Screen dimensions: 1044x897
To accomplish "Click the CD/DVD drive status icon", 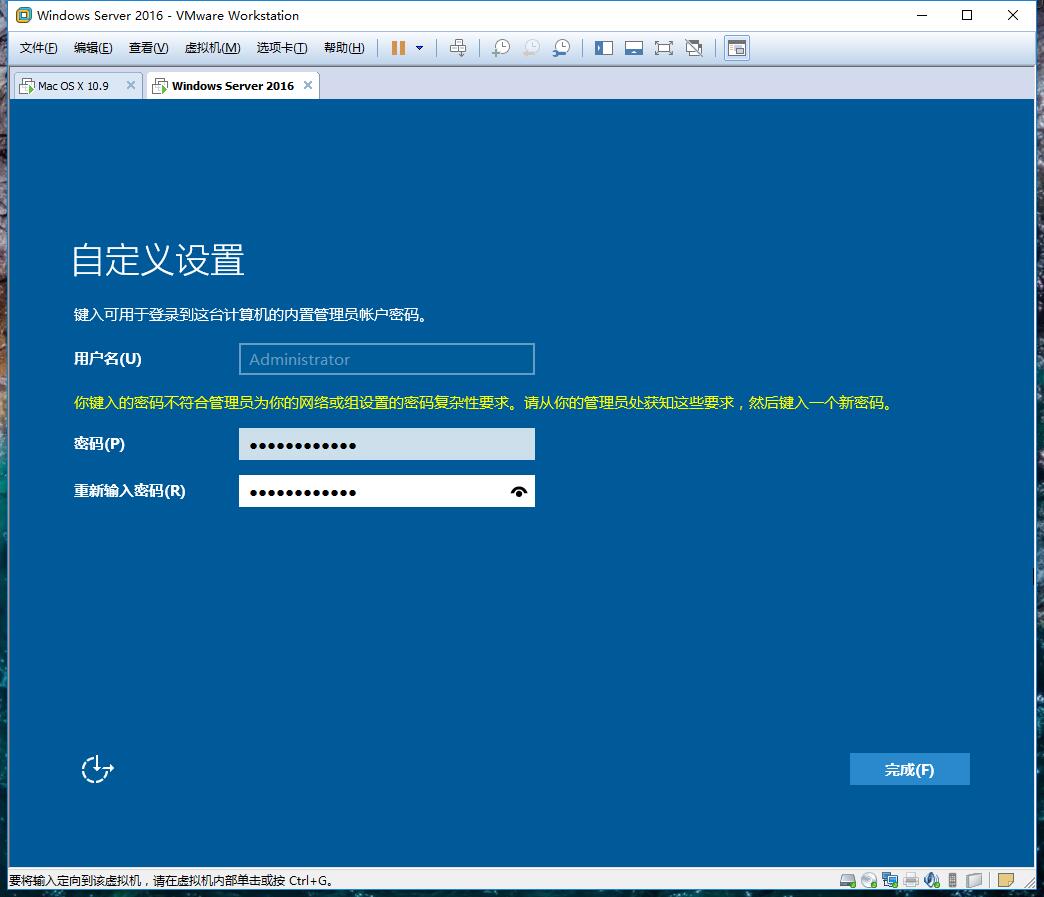I will click(869, 880).
